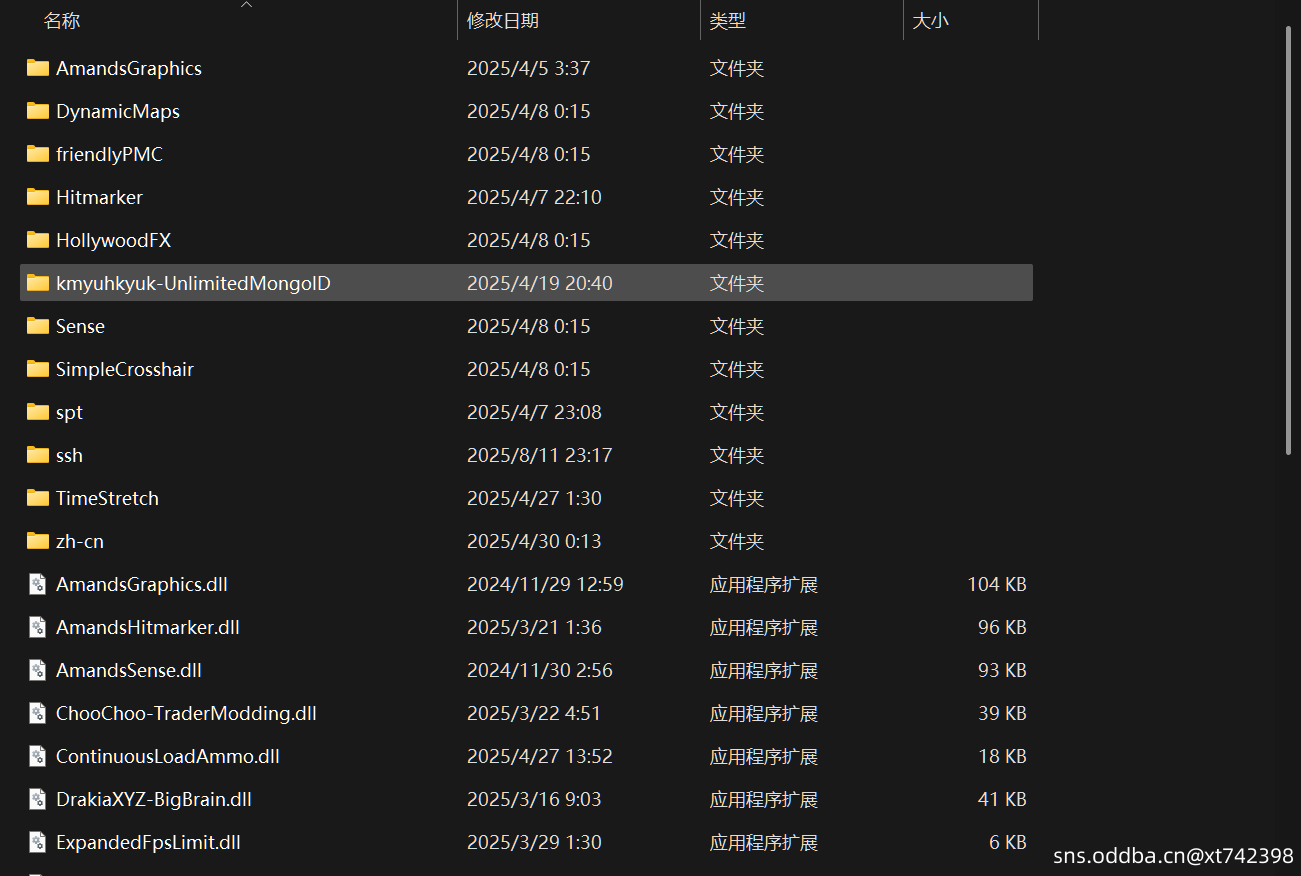
Task: Select the Sense folder name
Action: tap(80, 326)
